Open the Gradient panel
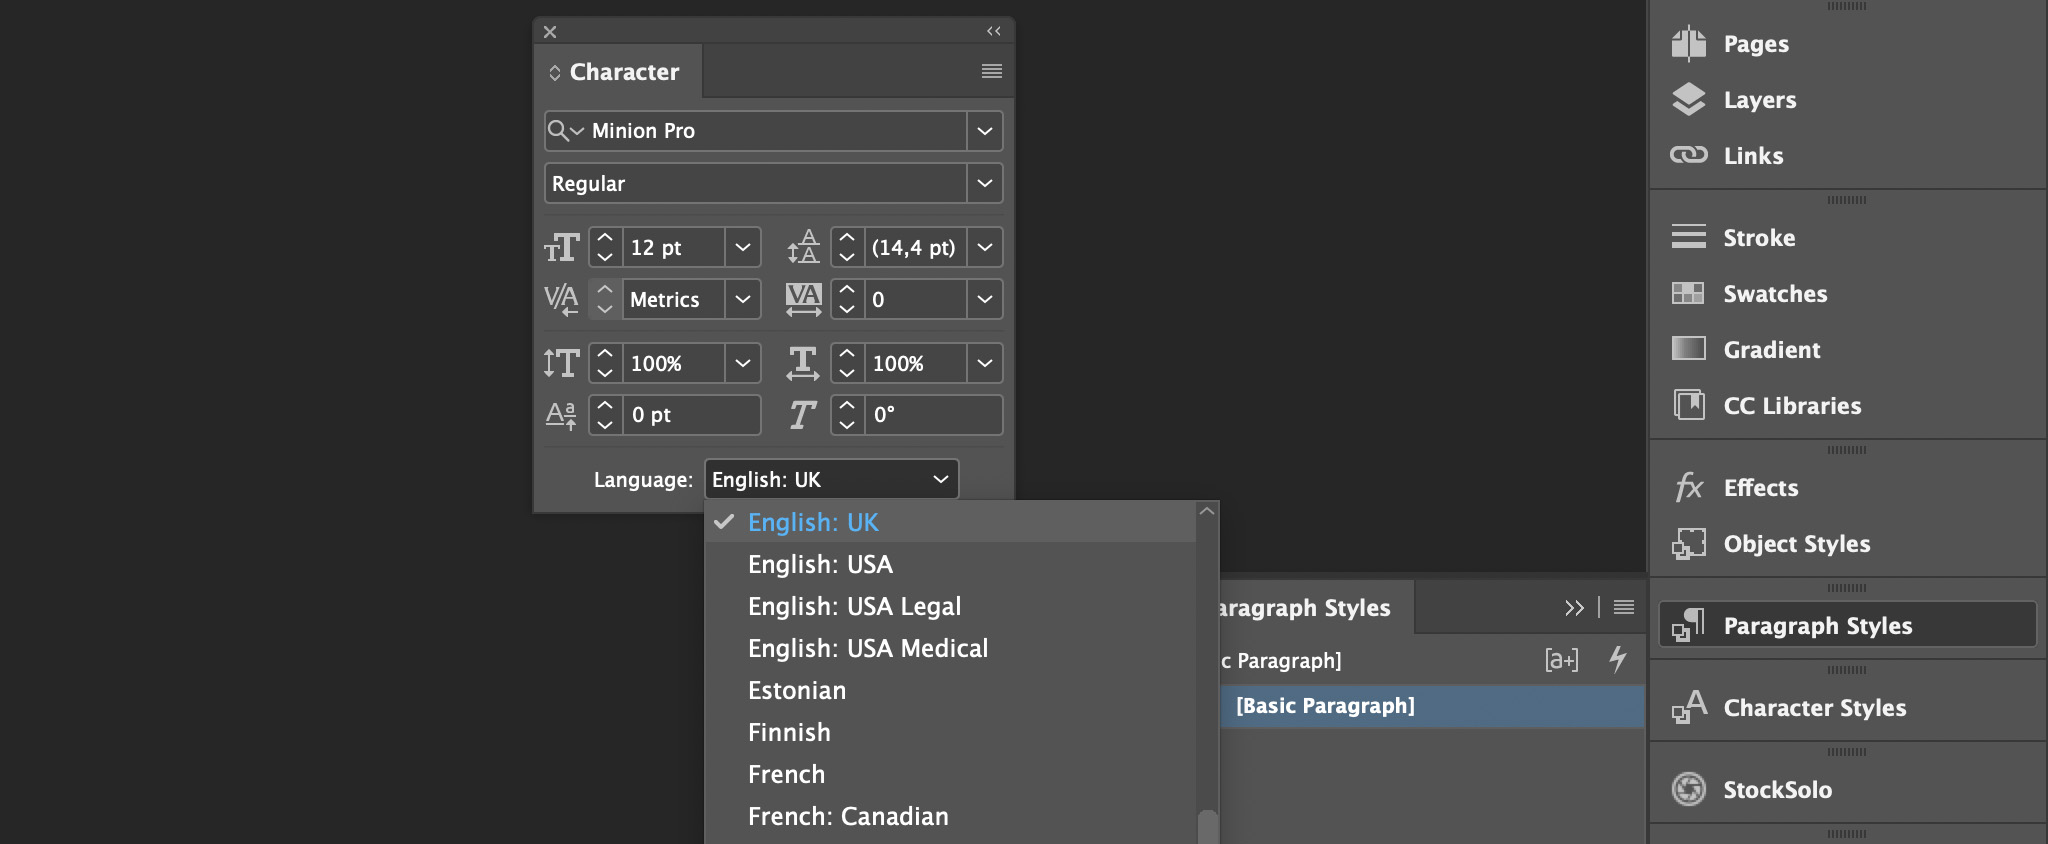The width and height of the screenshot is (2048, 844). [x=1771, y=350]
